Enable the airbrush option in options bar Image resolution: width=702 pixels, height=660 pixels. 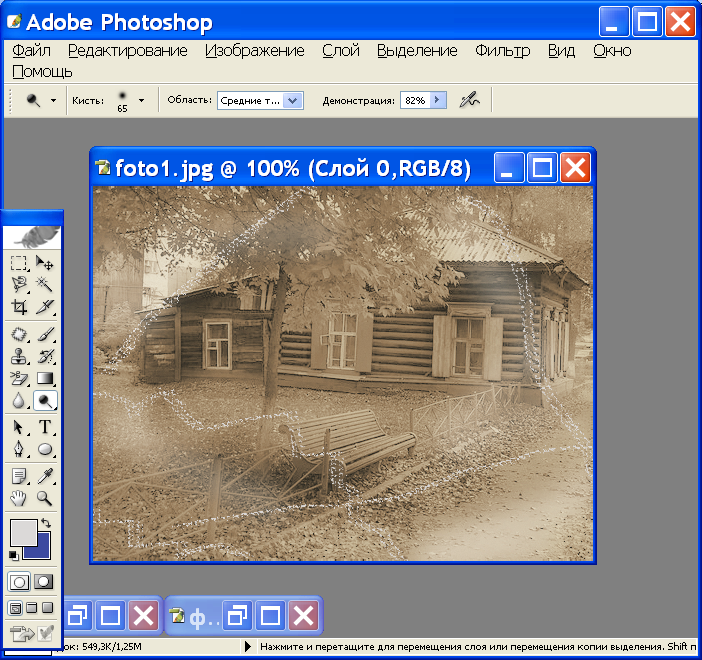469,100
